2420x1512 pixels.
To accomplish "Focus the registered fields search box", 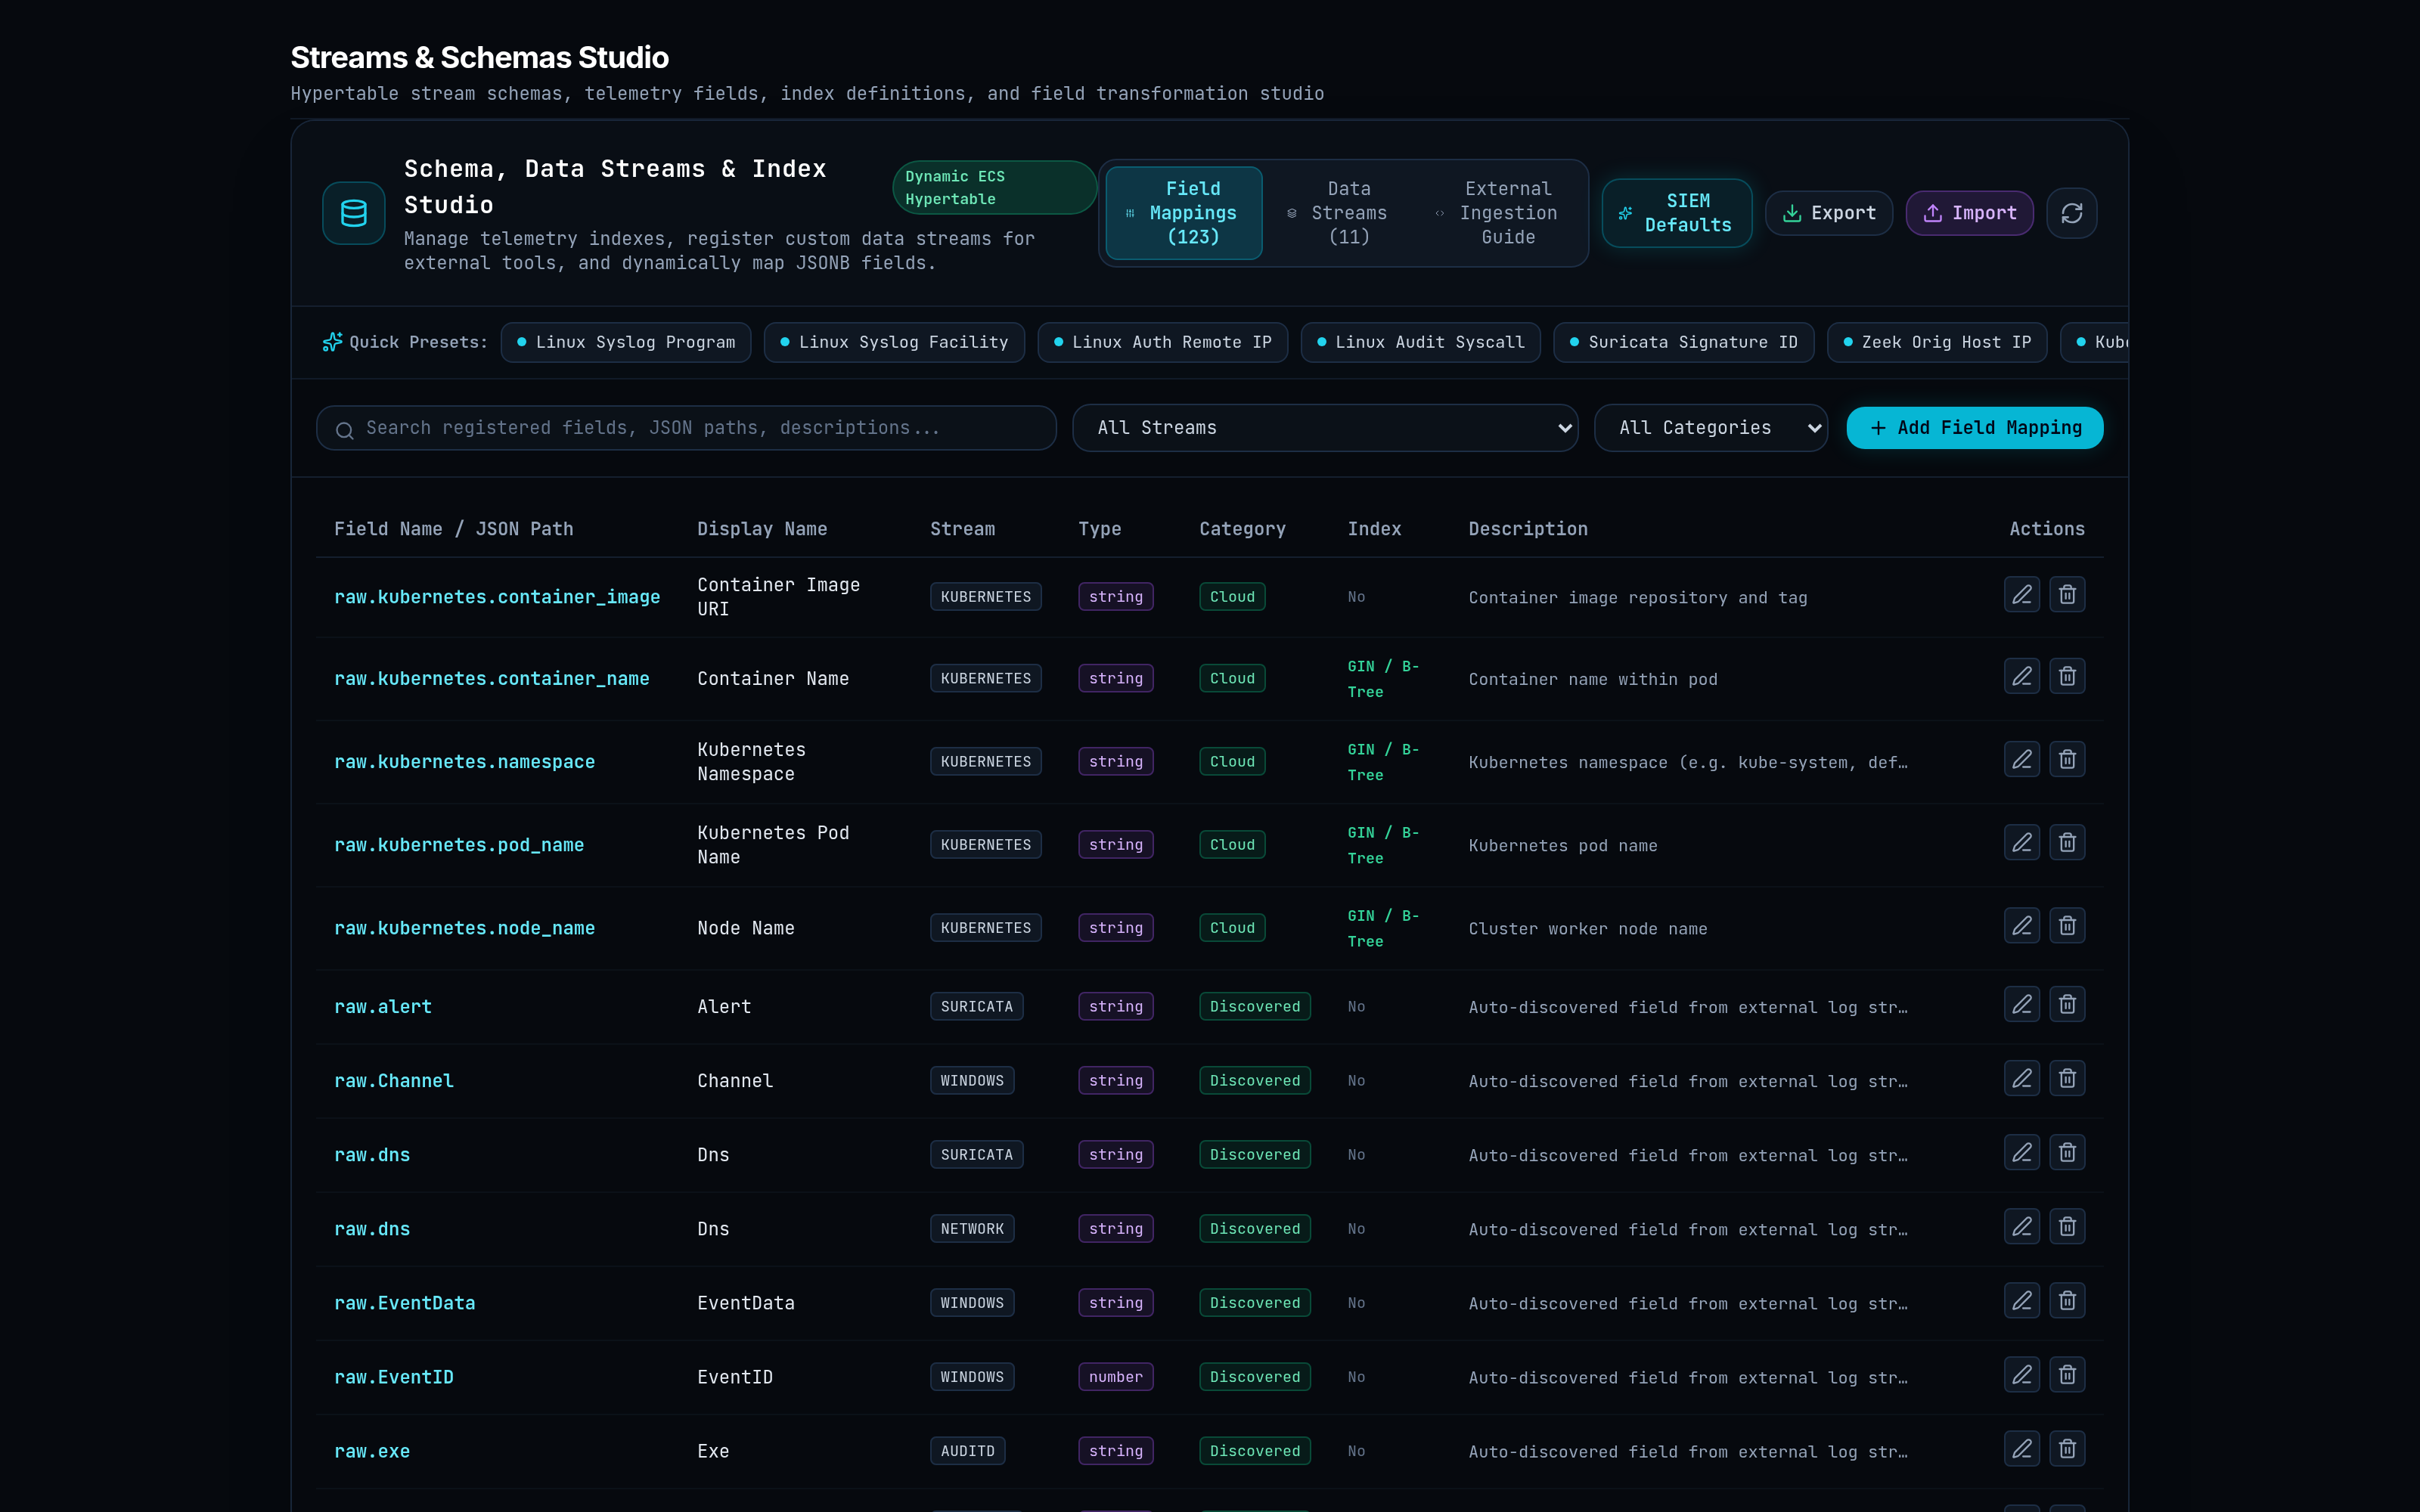I will click(686, 428).
